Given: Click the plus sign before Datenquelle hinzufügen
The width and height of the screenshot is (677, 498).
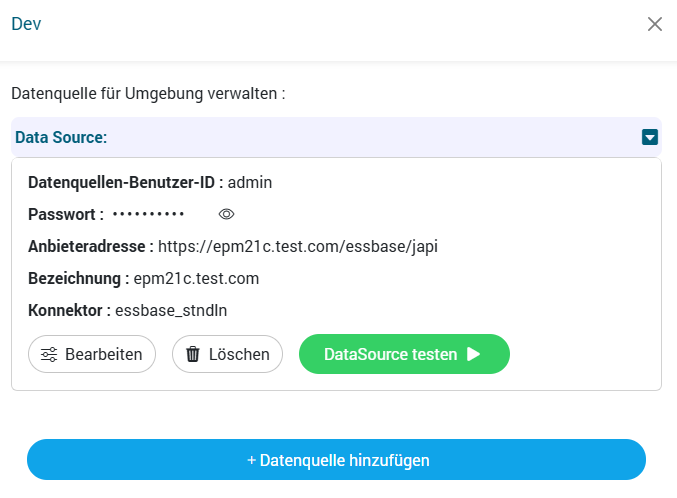Looking at the screenshot, I should pyautogui.click(x=251, y=460).
